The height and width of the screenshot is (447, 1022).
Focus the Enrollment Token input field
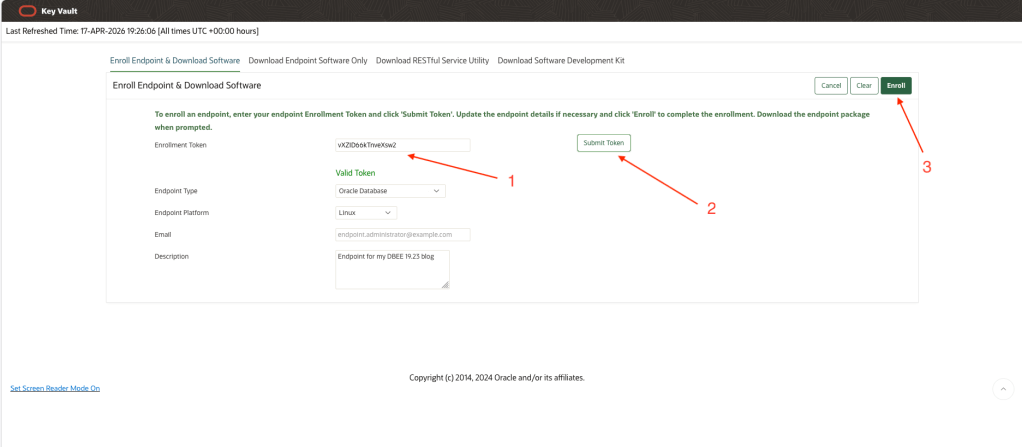402,145
